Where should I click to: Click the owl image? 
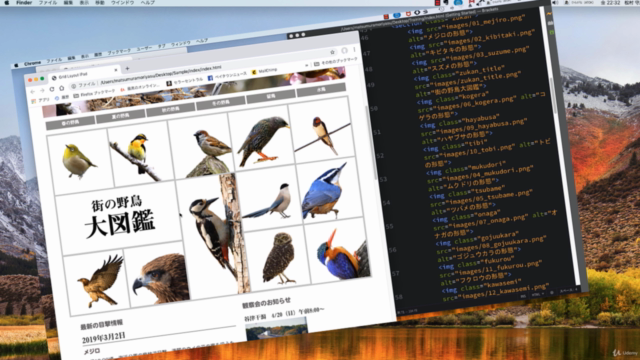coord(278,257)
